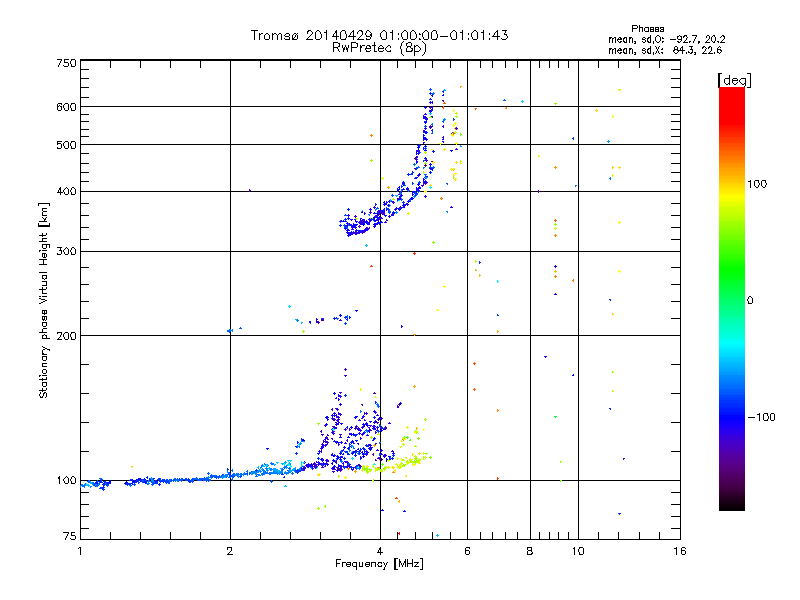Image resolution: width=800 pixels, height=600 pixels.
Task: Click the colorbar '100' tick label
Action: click(757, 184)
